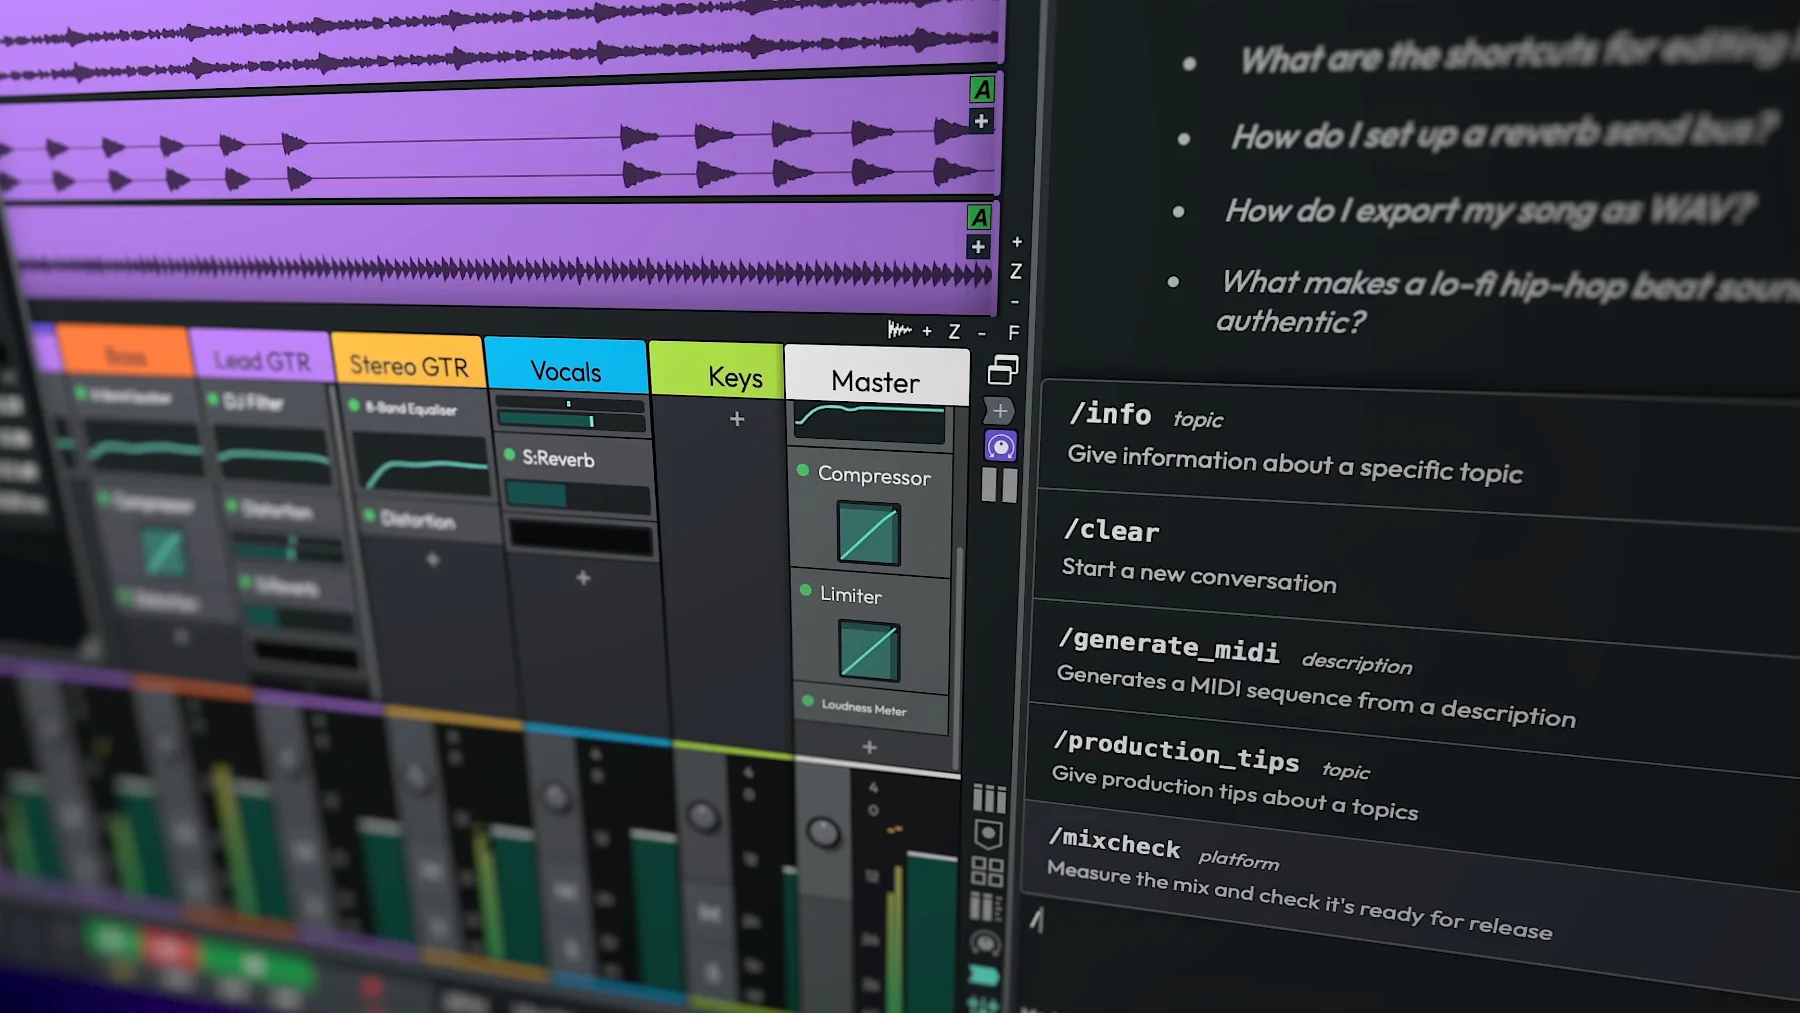Bypass the S:Reverb plugin on Vocals

pyautogui.click(x=510, y=455)
